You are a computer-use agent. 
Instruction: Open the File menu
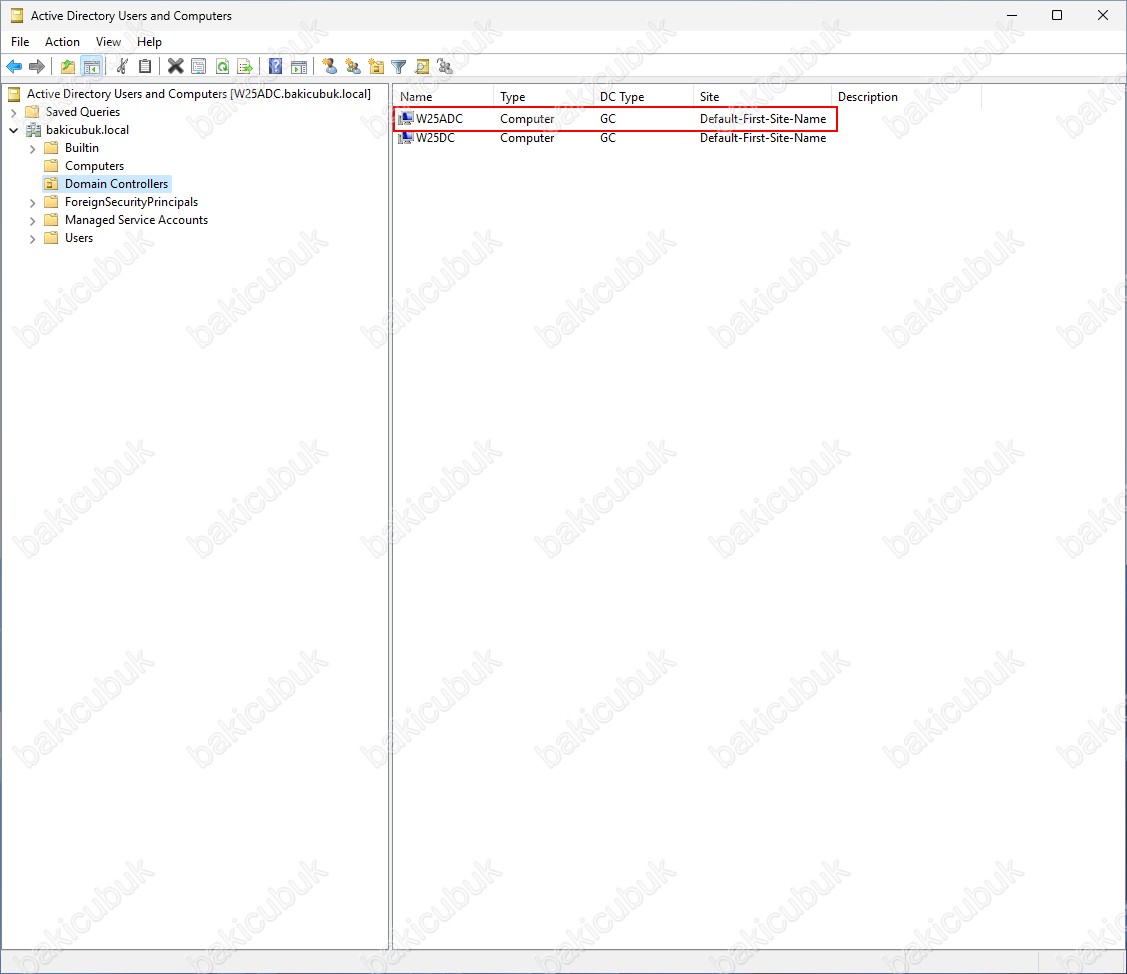click(x=20, y=42)
